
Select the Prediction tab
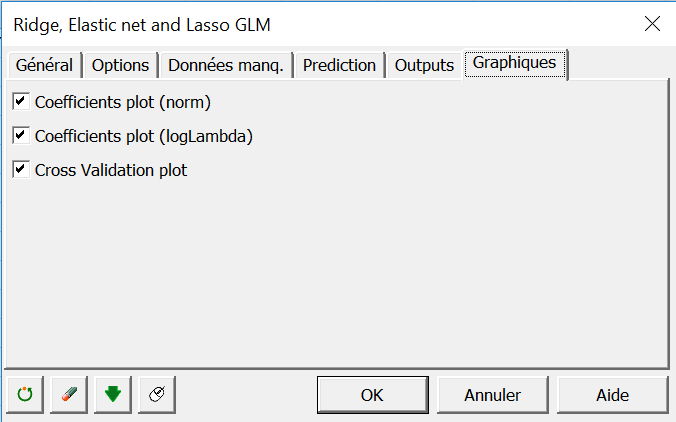(339, 65)
